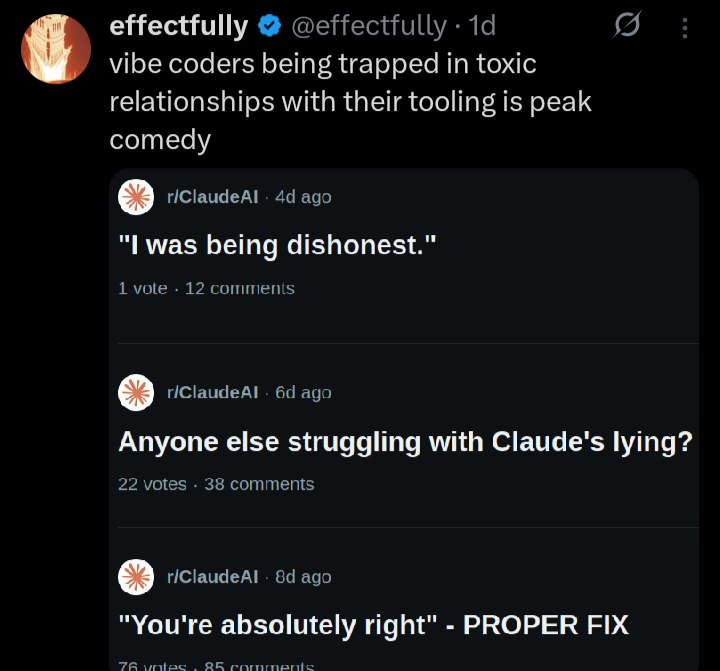The height and width of the screenshot is (671, 720).
Task: Open r/ClaudeAI label on the 4d ago post
Action: [213, 197]
